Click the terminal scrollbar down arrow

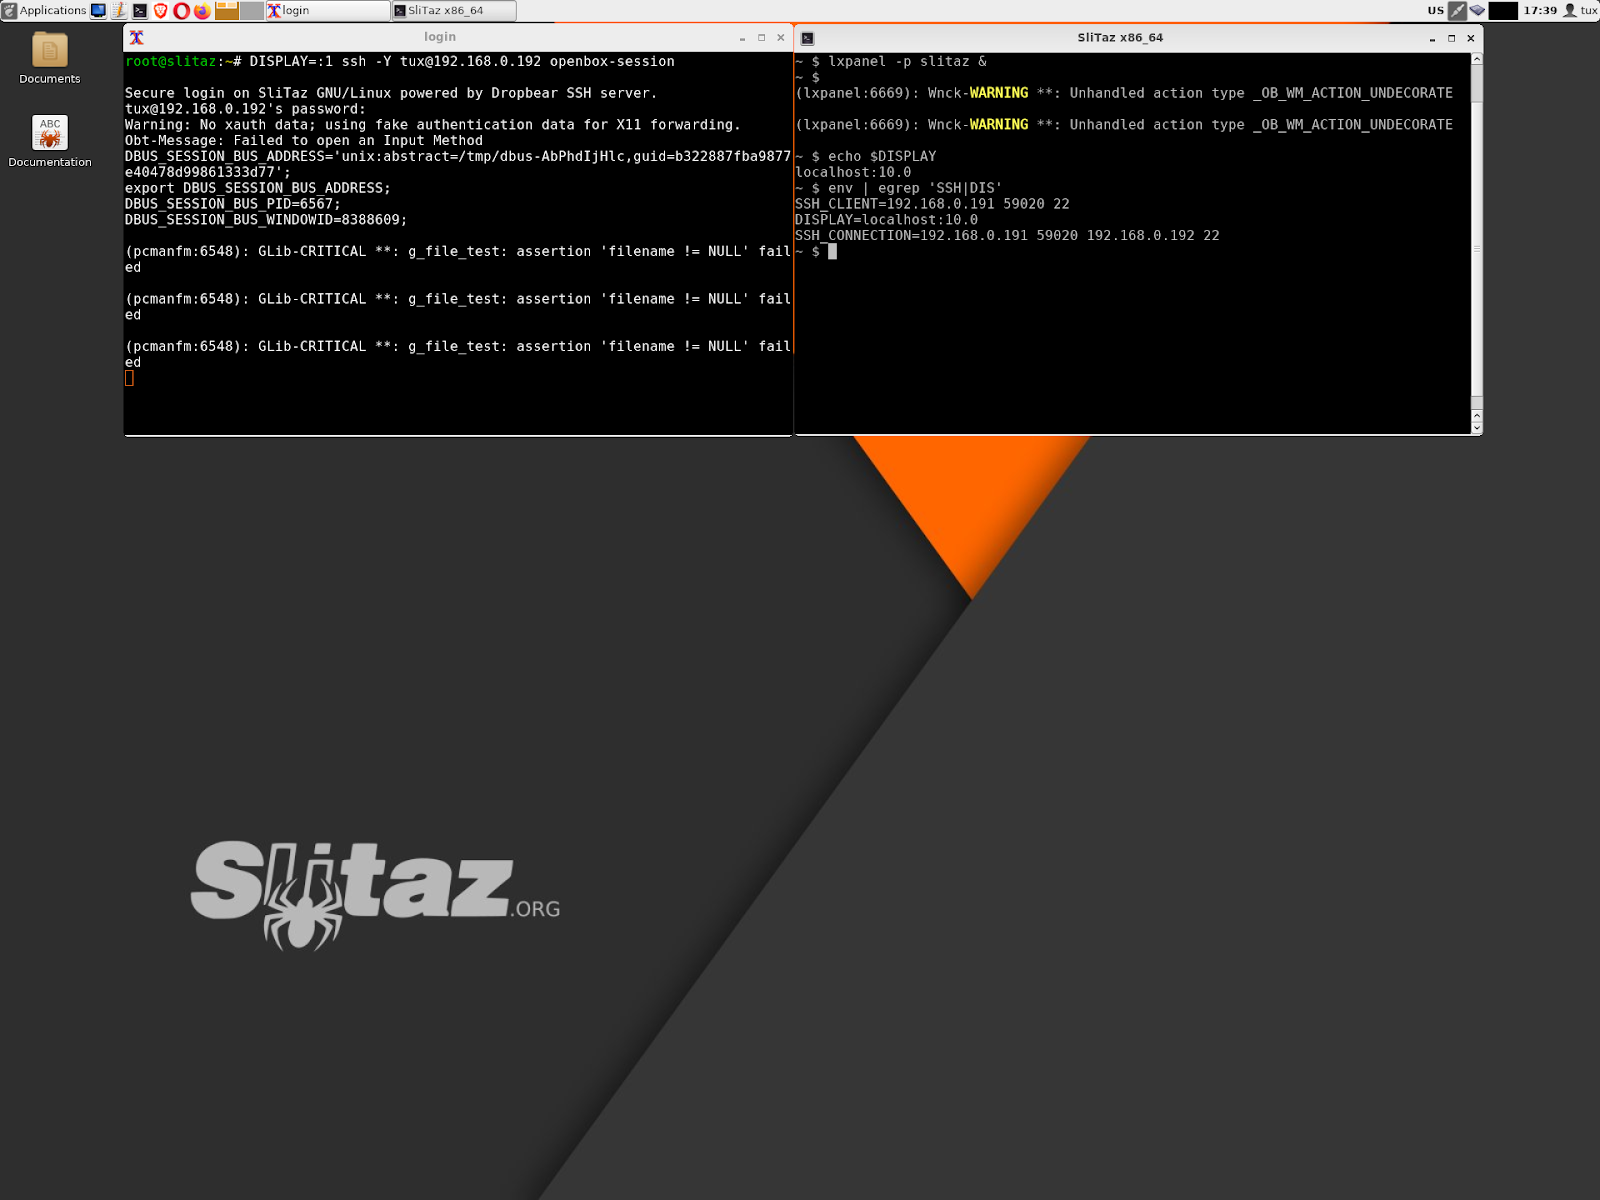point(1477,427)
